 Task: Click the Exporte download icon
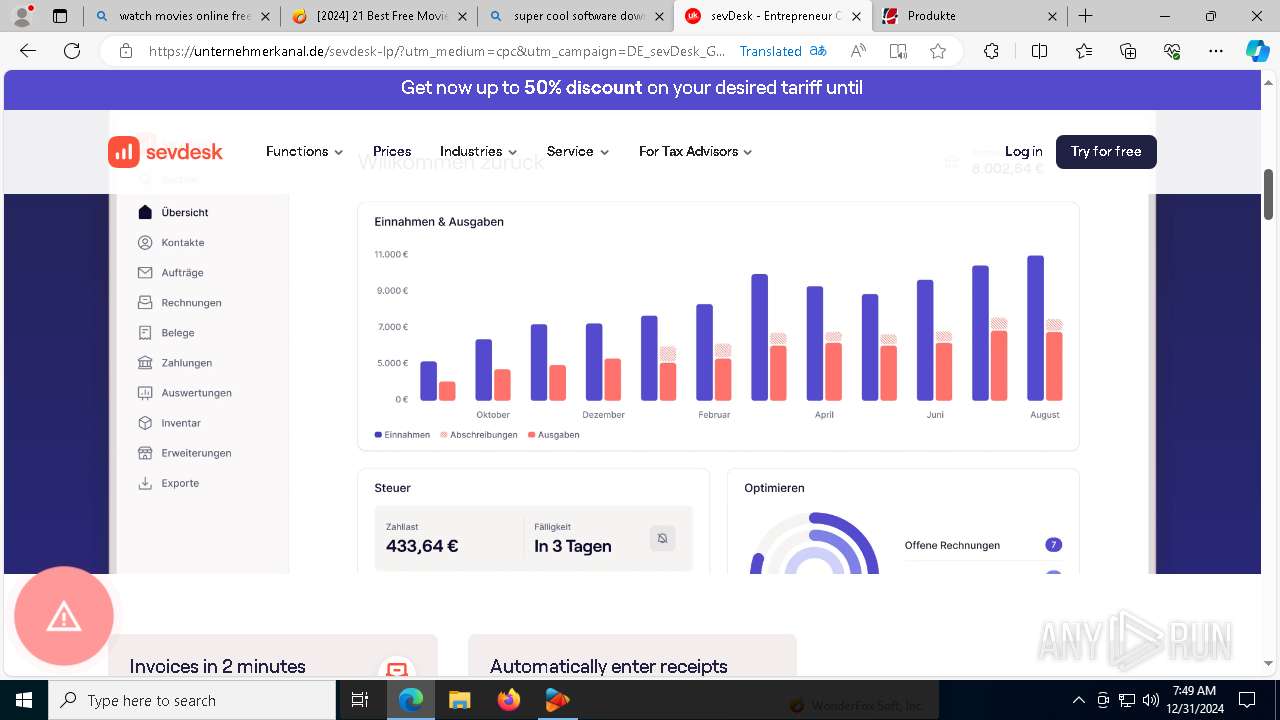[x=145, y=482]
